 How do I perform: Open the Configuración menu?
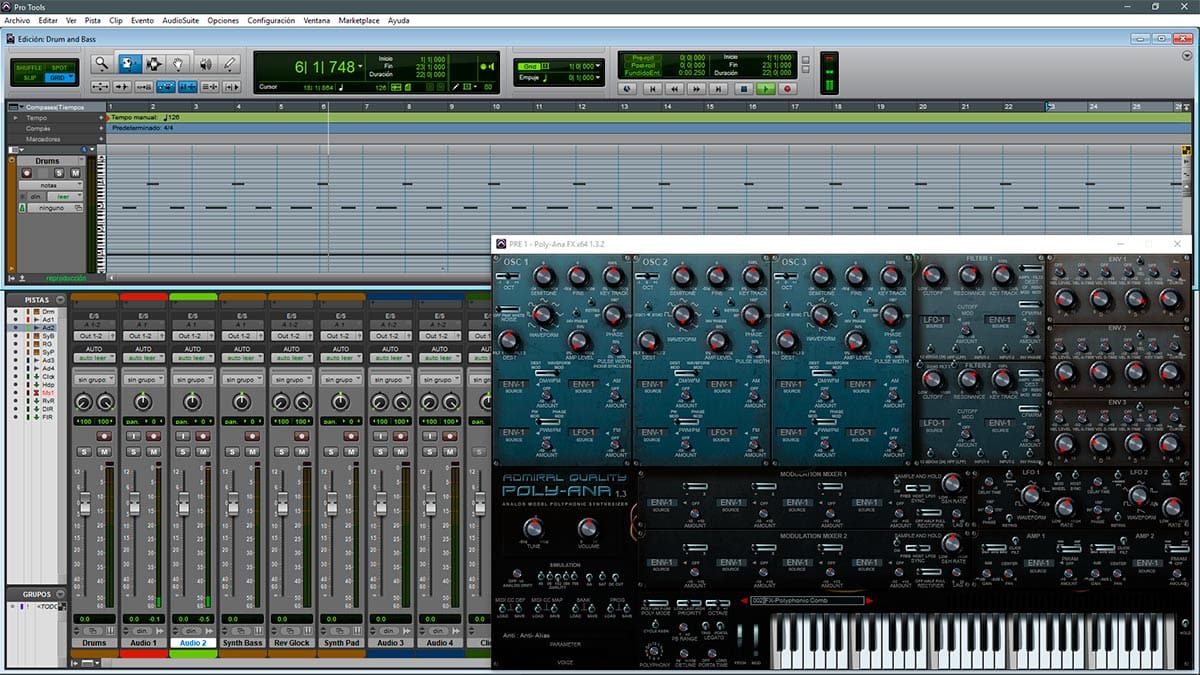pyautogui.click(x=271, y=20)
